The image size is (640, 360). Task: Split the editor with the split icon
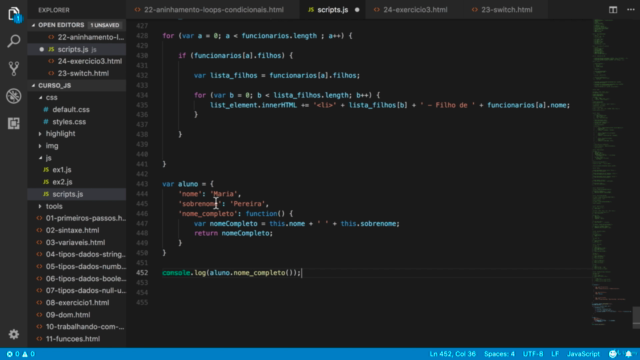[613, 10]
